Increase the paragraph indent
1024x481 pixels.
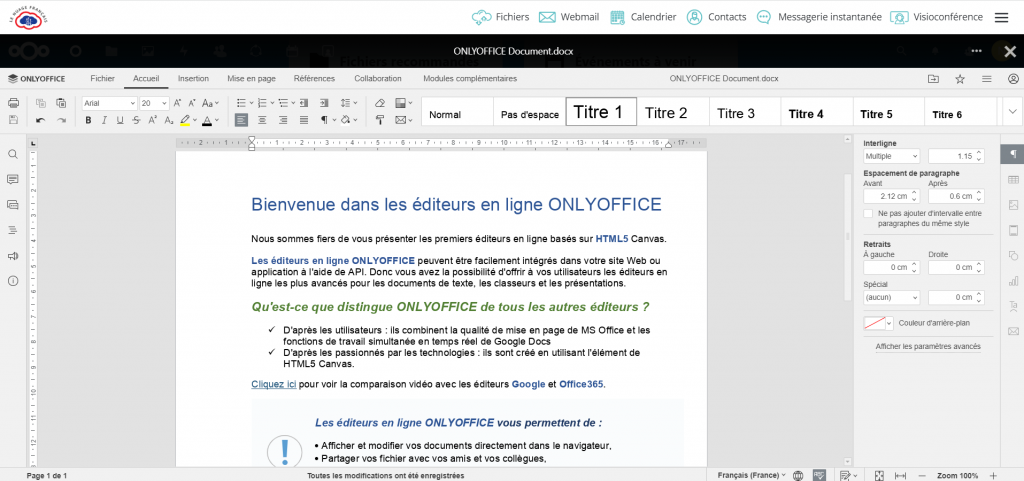324,103
